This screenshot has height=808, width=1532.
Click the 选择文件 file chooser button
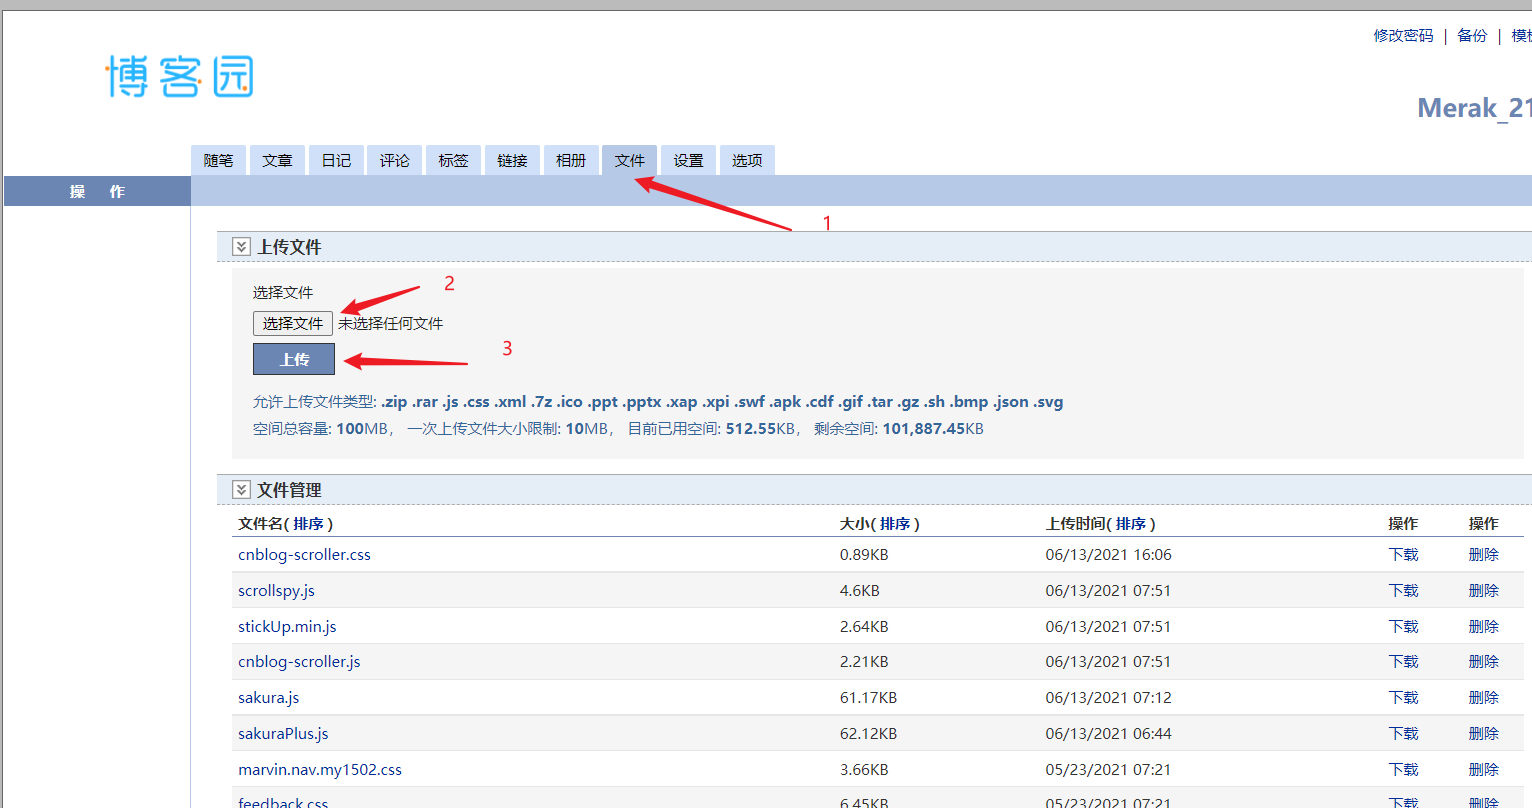point(293,323)
